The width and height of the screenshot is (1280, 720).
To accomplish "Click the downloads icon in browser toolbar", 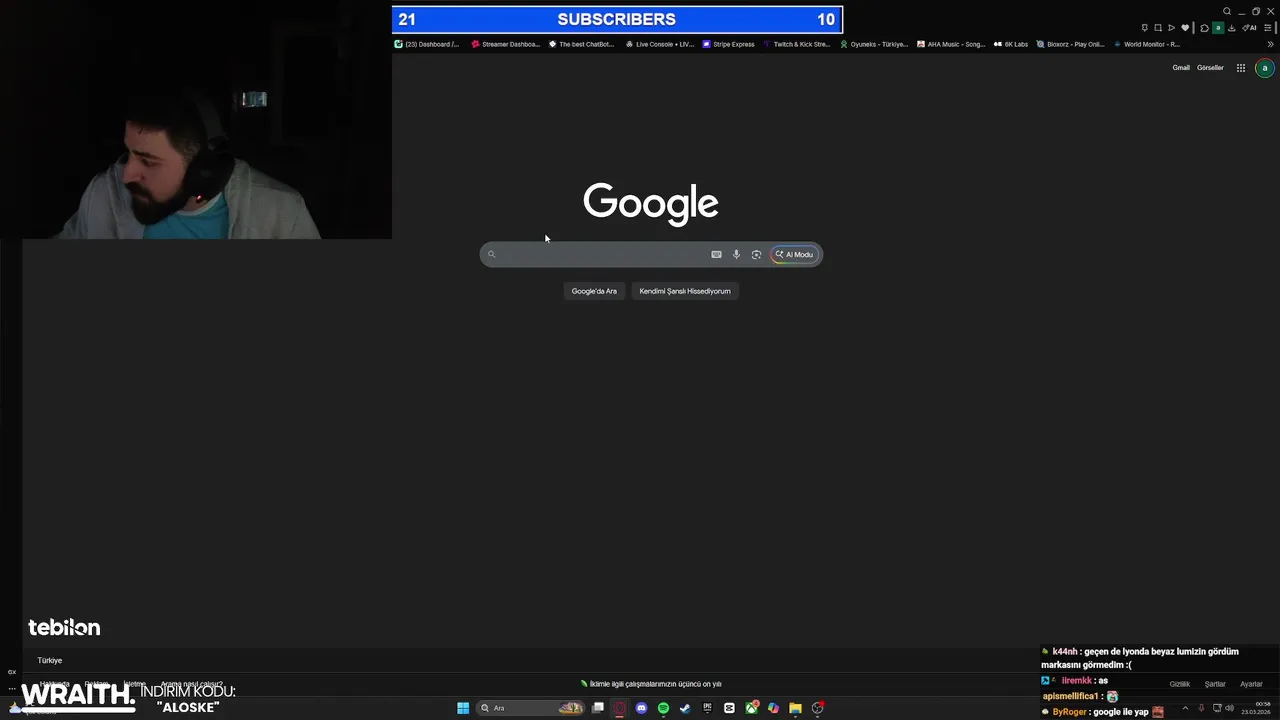I will [1231, 27].
